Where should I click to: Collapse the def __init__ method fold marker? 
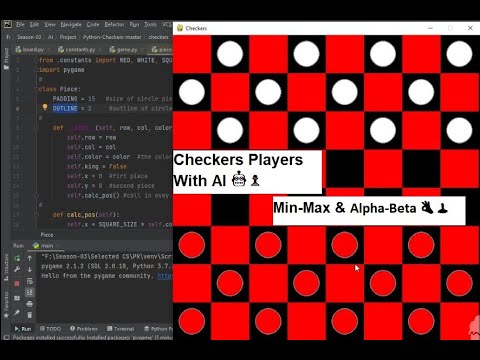pos(36,128)
